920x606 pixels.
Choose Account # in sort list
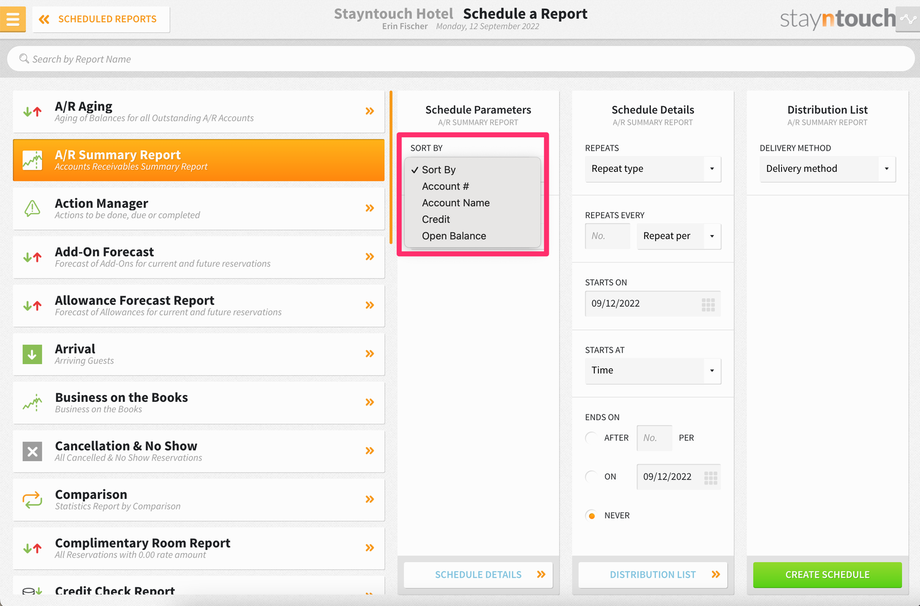click(x=472, y=186)
